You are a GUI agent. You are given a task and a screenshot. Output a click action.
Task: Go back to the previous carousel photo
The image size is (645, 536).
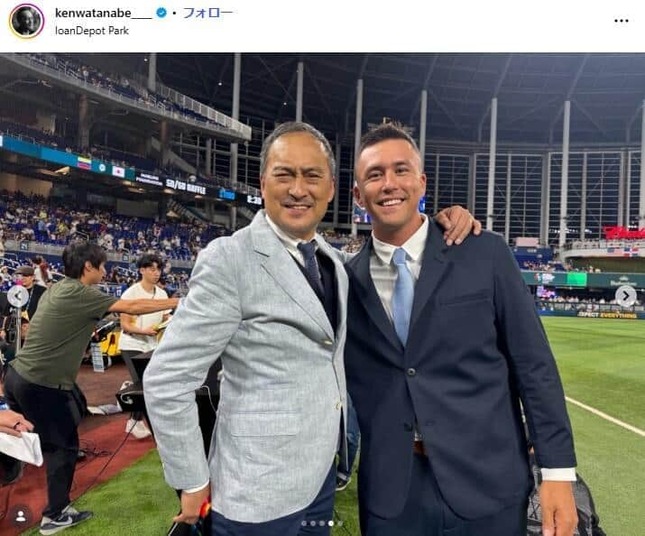(x=18, y=296)
